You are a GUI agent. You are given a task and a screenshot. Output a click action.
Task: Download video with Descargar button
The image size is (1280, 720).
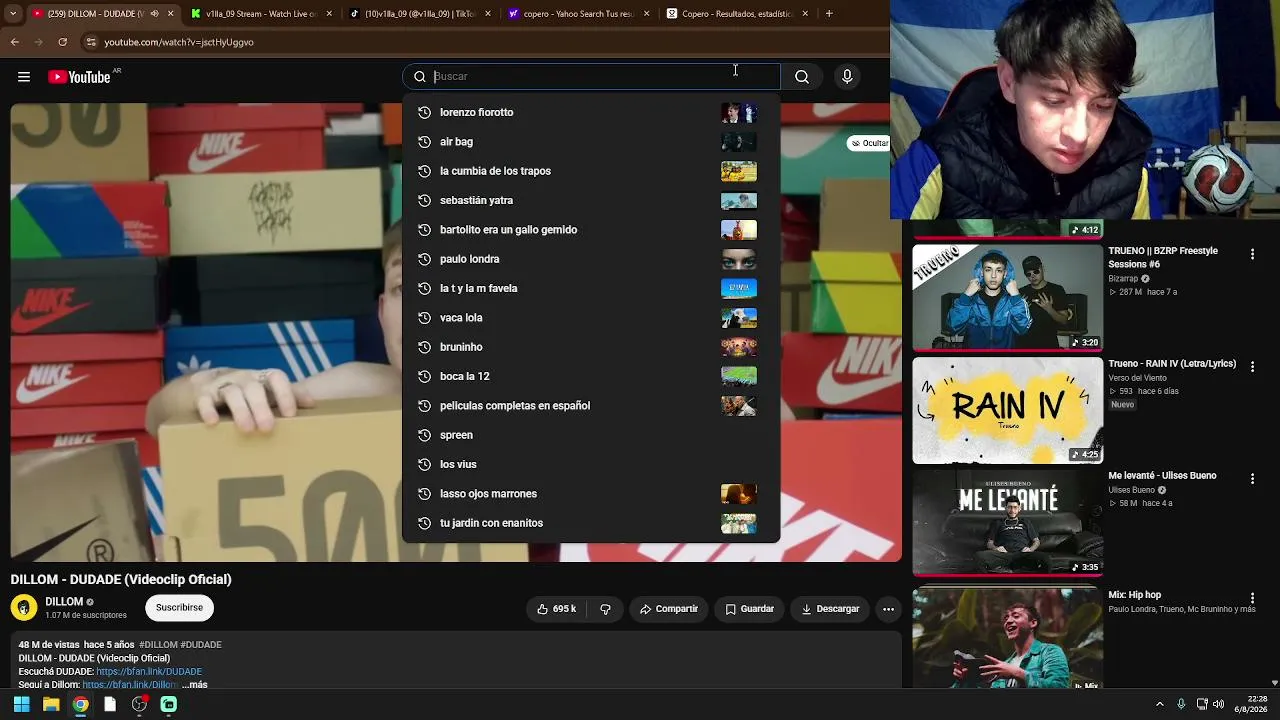point(830,609)
